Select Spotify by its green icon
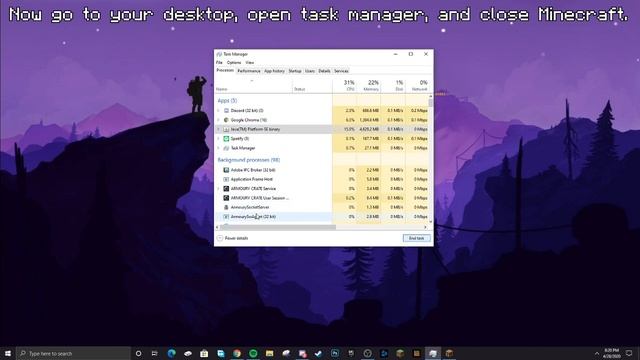This screenshot has height=360, width=640. (226, 139)
